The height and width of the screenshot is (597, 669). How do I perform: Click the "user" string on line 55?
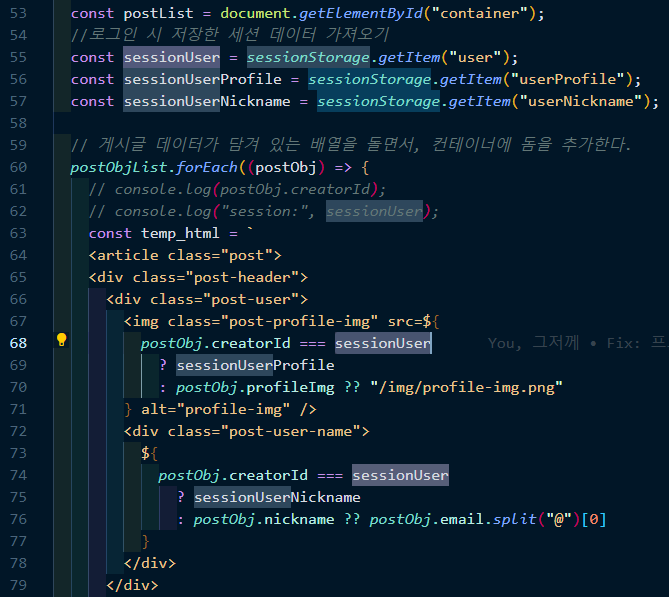[475, 57]
